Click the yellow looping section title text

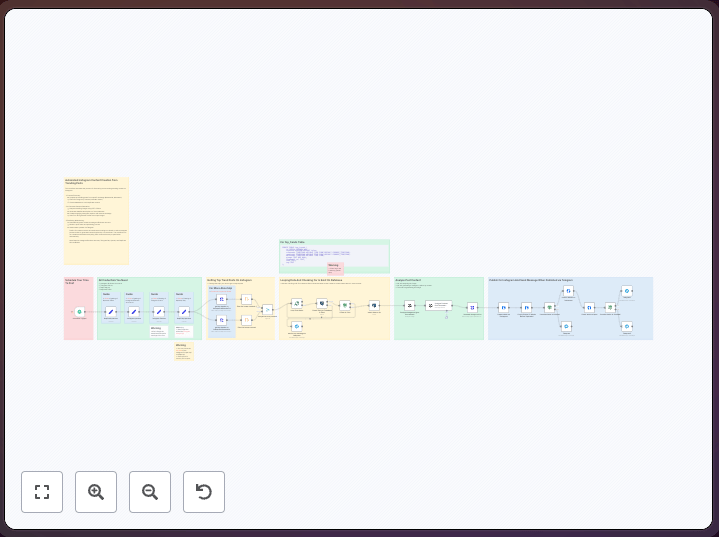(311, 280)
